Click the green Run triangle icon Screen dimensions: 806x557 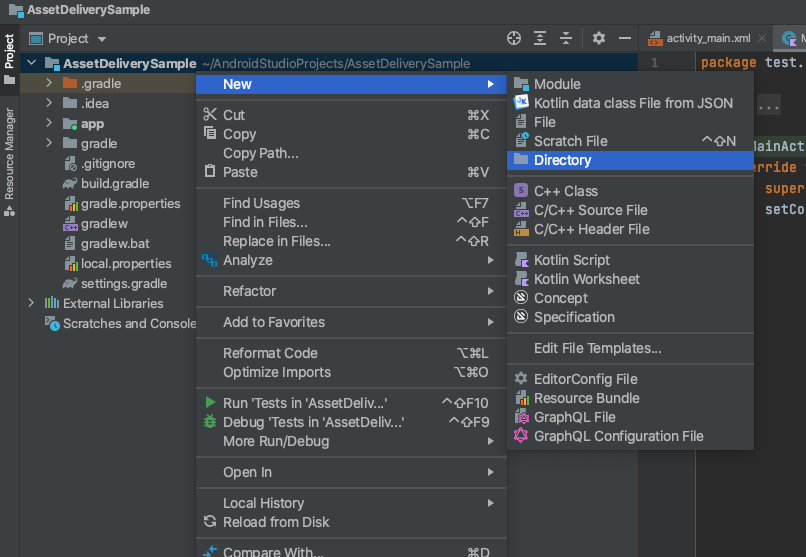tap(210, 402)
